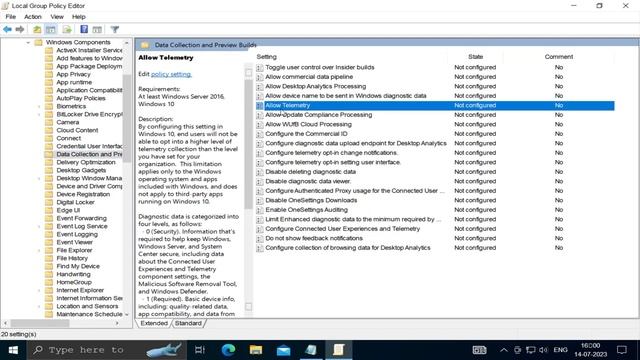Click the description pane scroll up arrow

click(248, 73)
